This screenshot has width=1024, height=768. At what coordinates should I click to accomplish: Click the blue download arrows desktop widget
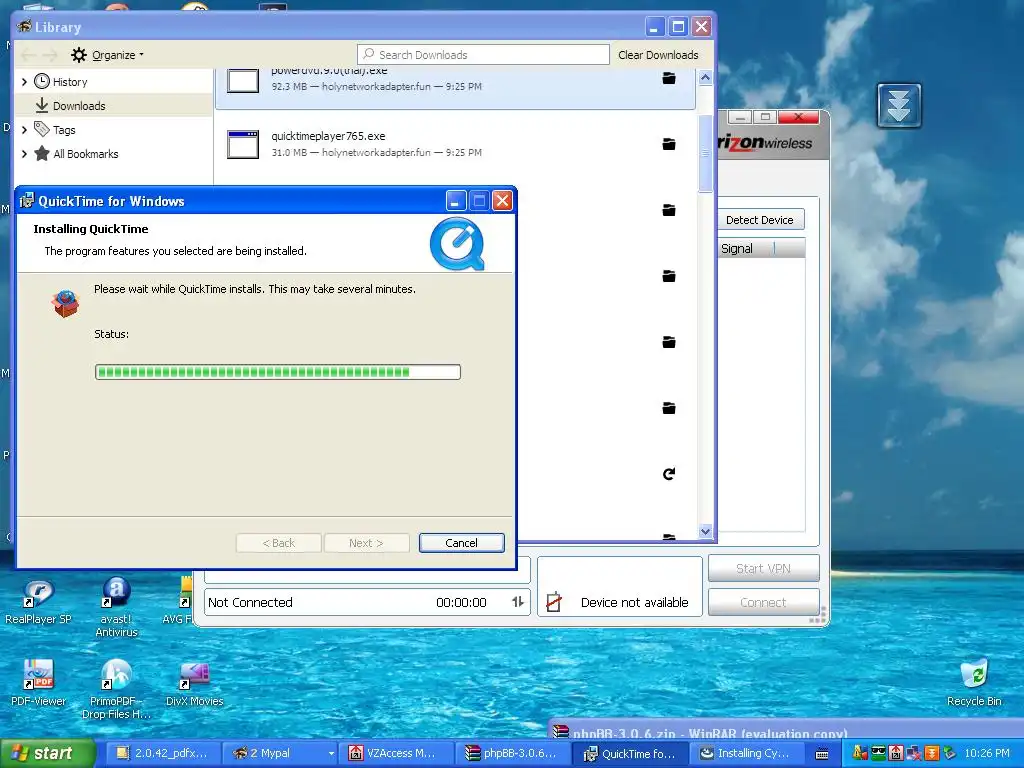tap(899, 105)
